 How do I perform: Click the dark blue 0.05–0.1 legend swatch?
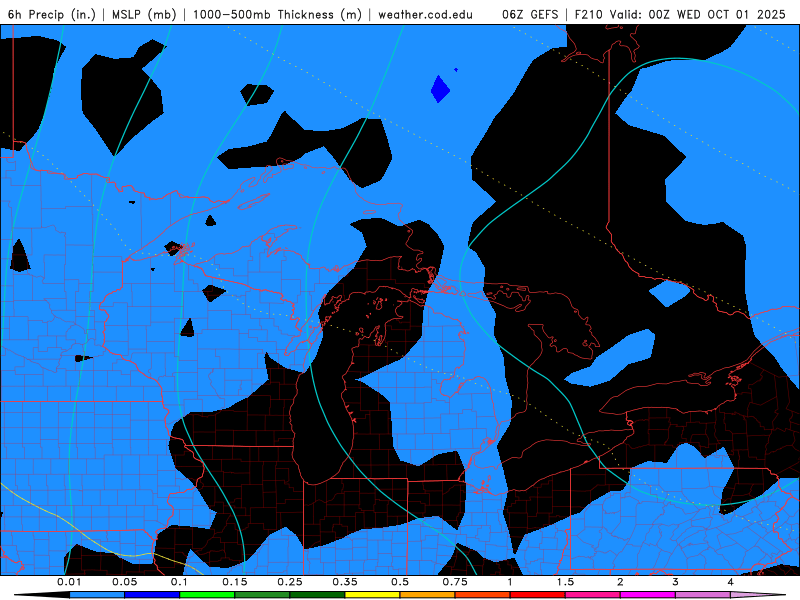pyautogui.click(x=152, y=595)
